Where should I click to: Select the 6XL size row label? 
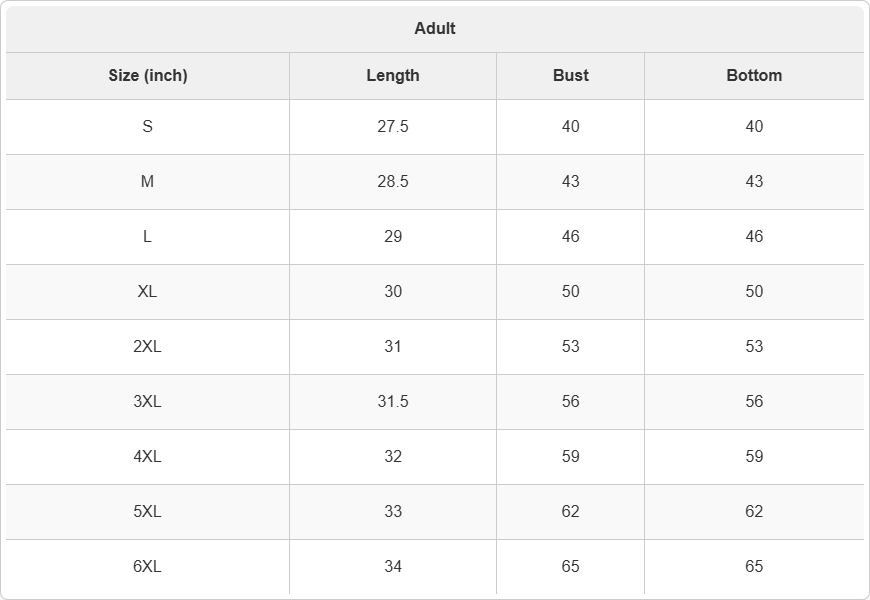pyautogui.click(x=148, y=566)
